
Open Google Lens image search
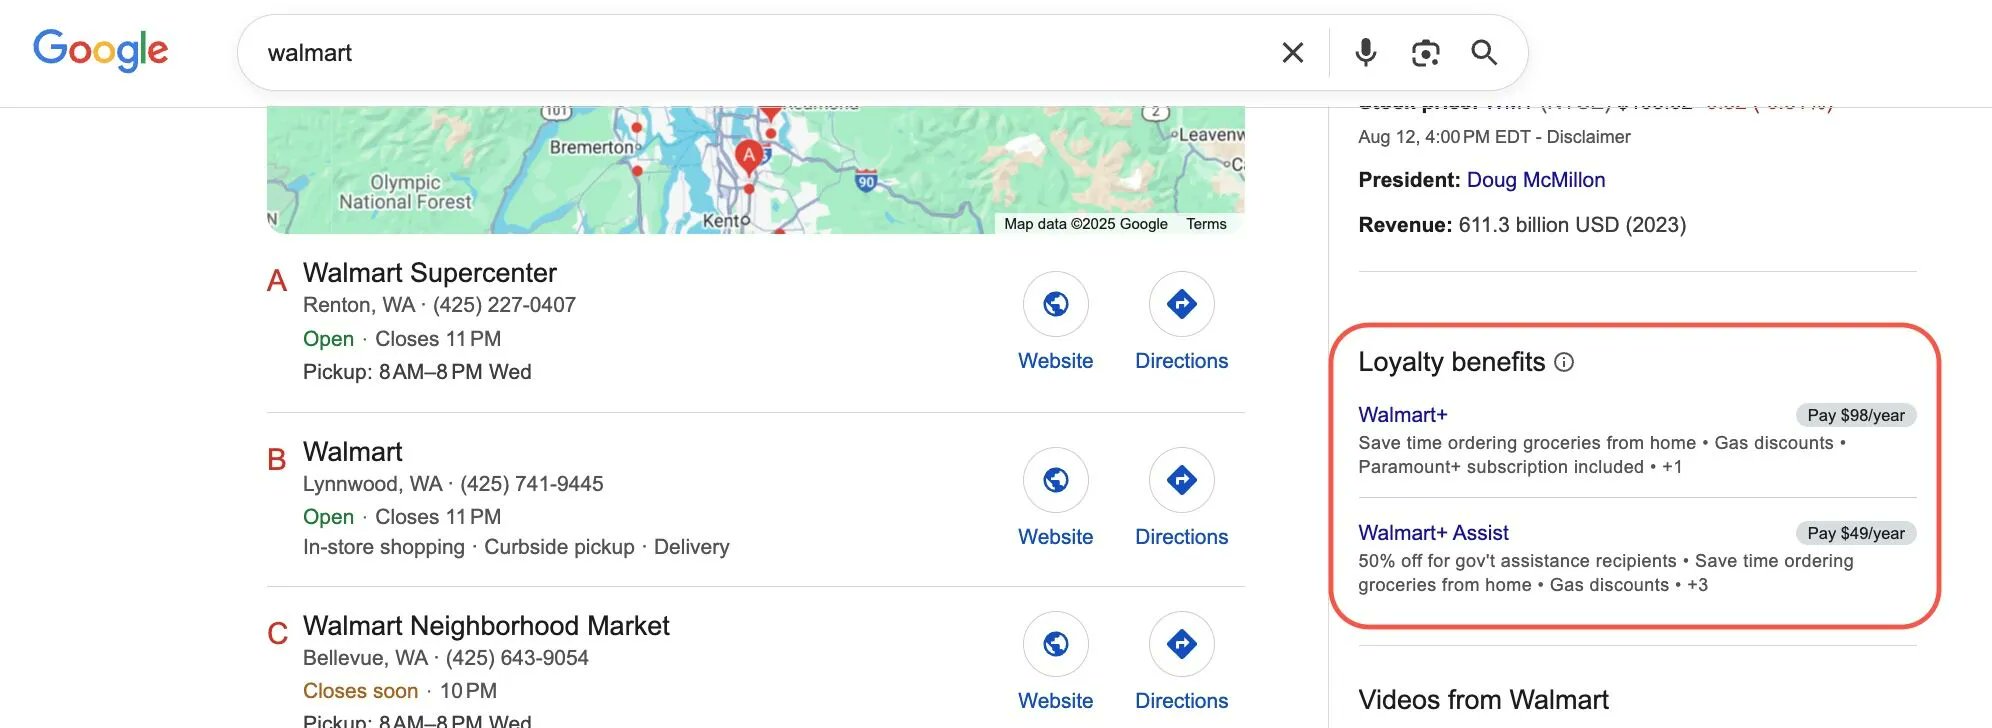1424,52
